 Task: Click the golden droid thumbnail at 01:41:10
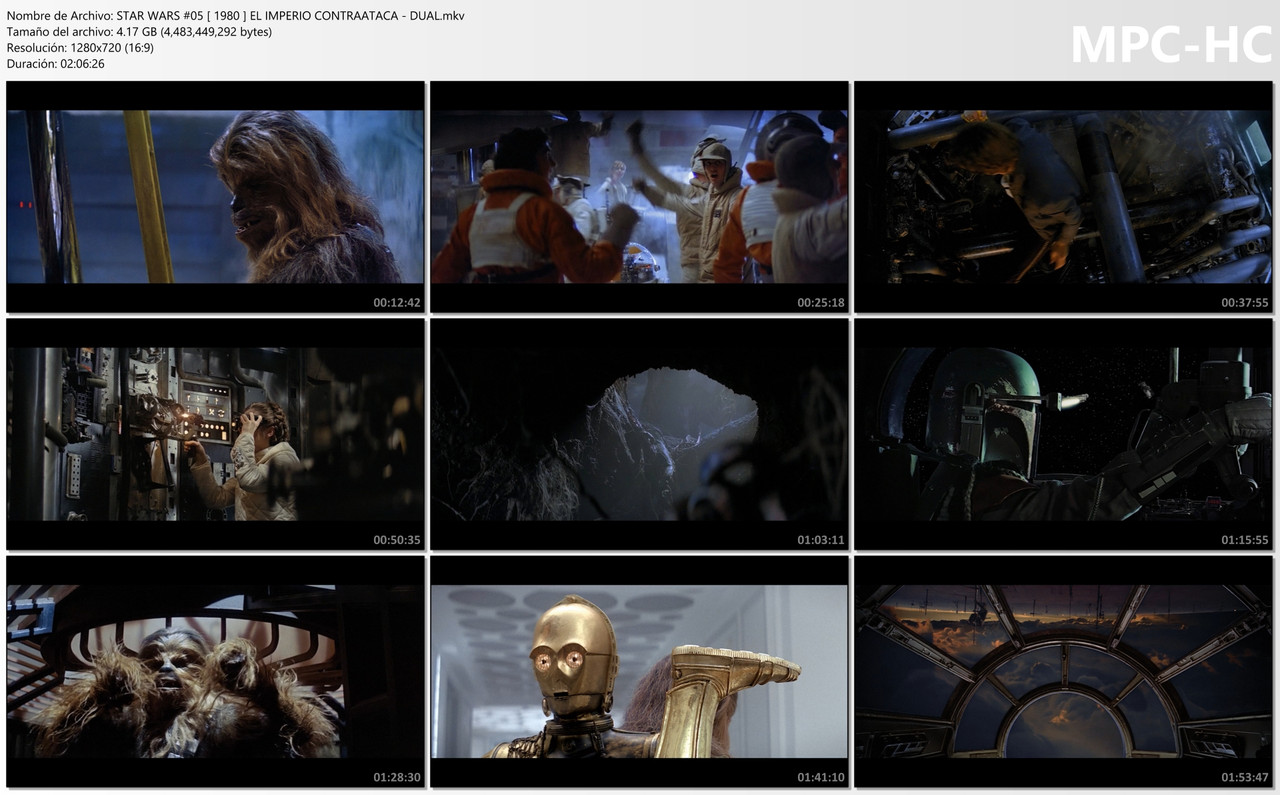click(x=639, y=671)
